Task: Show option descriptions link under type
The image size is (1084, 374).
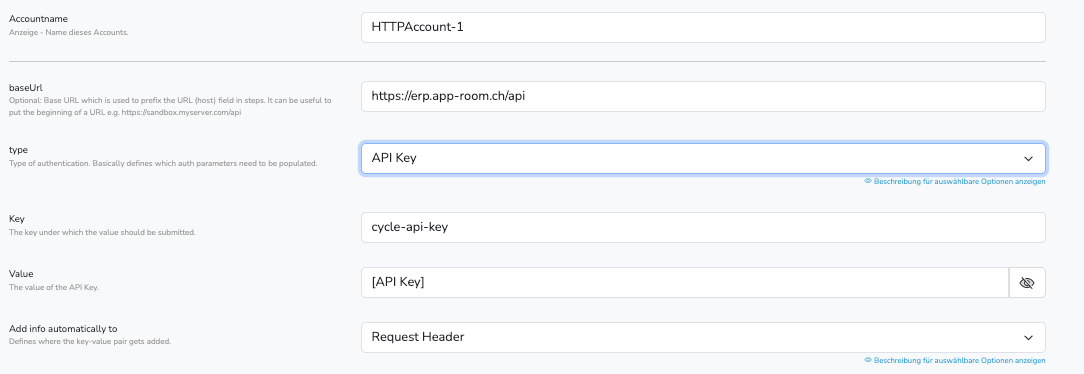Action: tap(955, 181)
